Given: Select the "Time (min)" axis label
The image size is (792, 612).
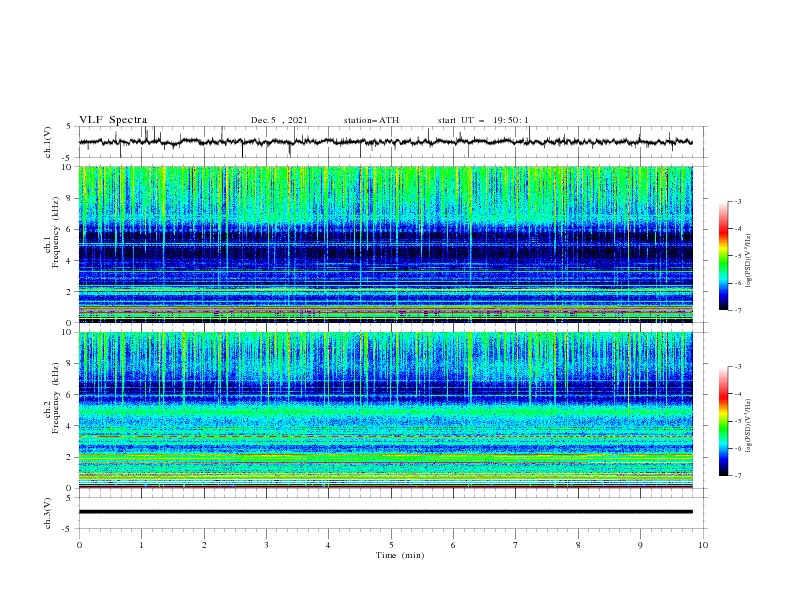Looking at the screenshot, I should tap(400, 555).
